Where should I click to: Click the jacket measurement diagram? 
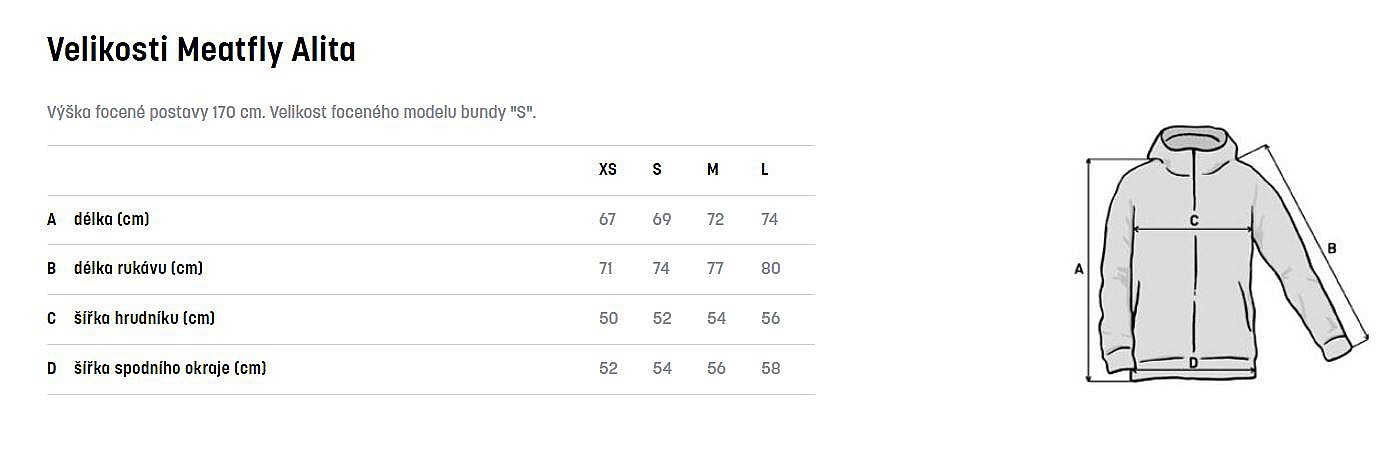pos(1225,255)
